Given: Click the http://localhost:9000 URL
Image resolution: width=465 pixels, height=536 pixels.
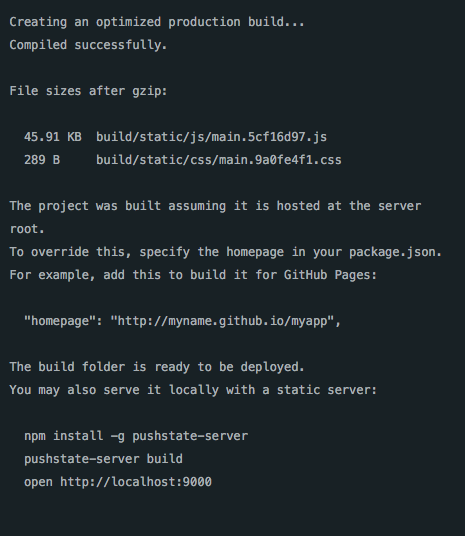Looking at the screenshot, I should click(x=136, y=482).
